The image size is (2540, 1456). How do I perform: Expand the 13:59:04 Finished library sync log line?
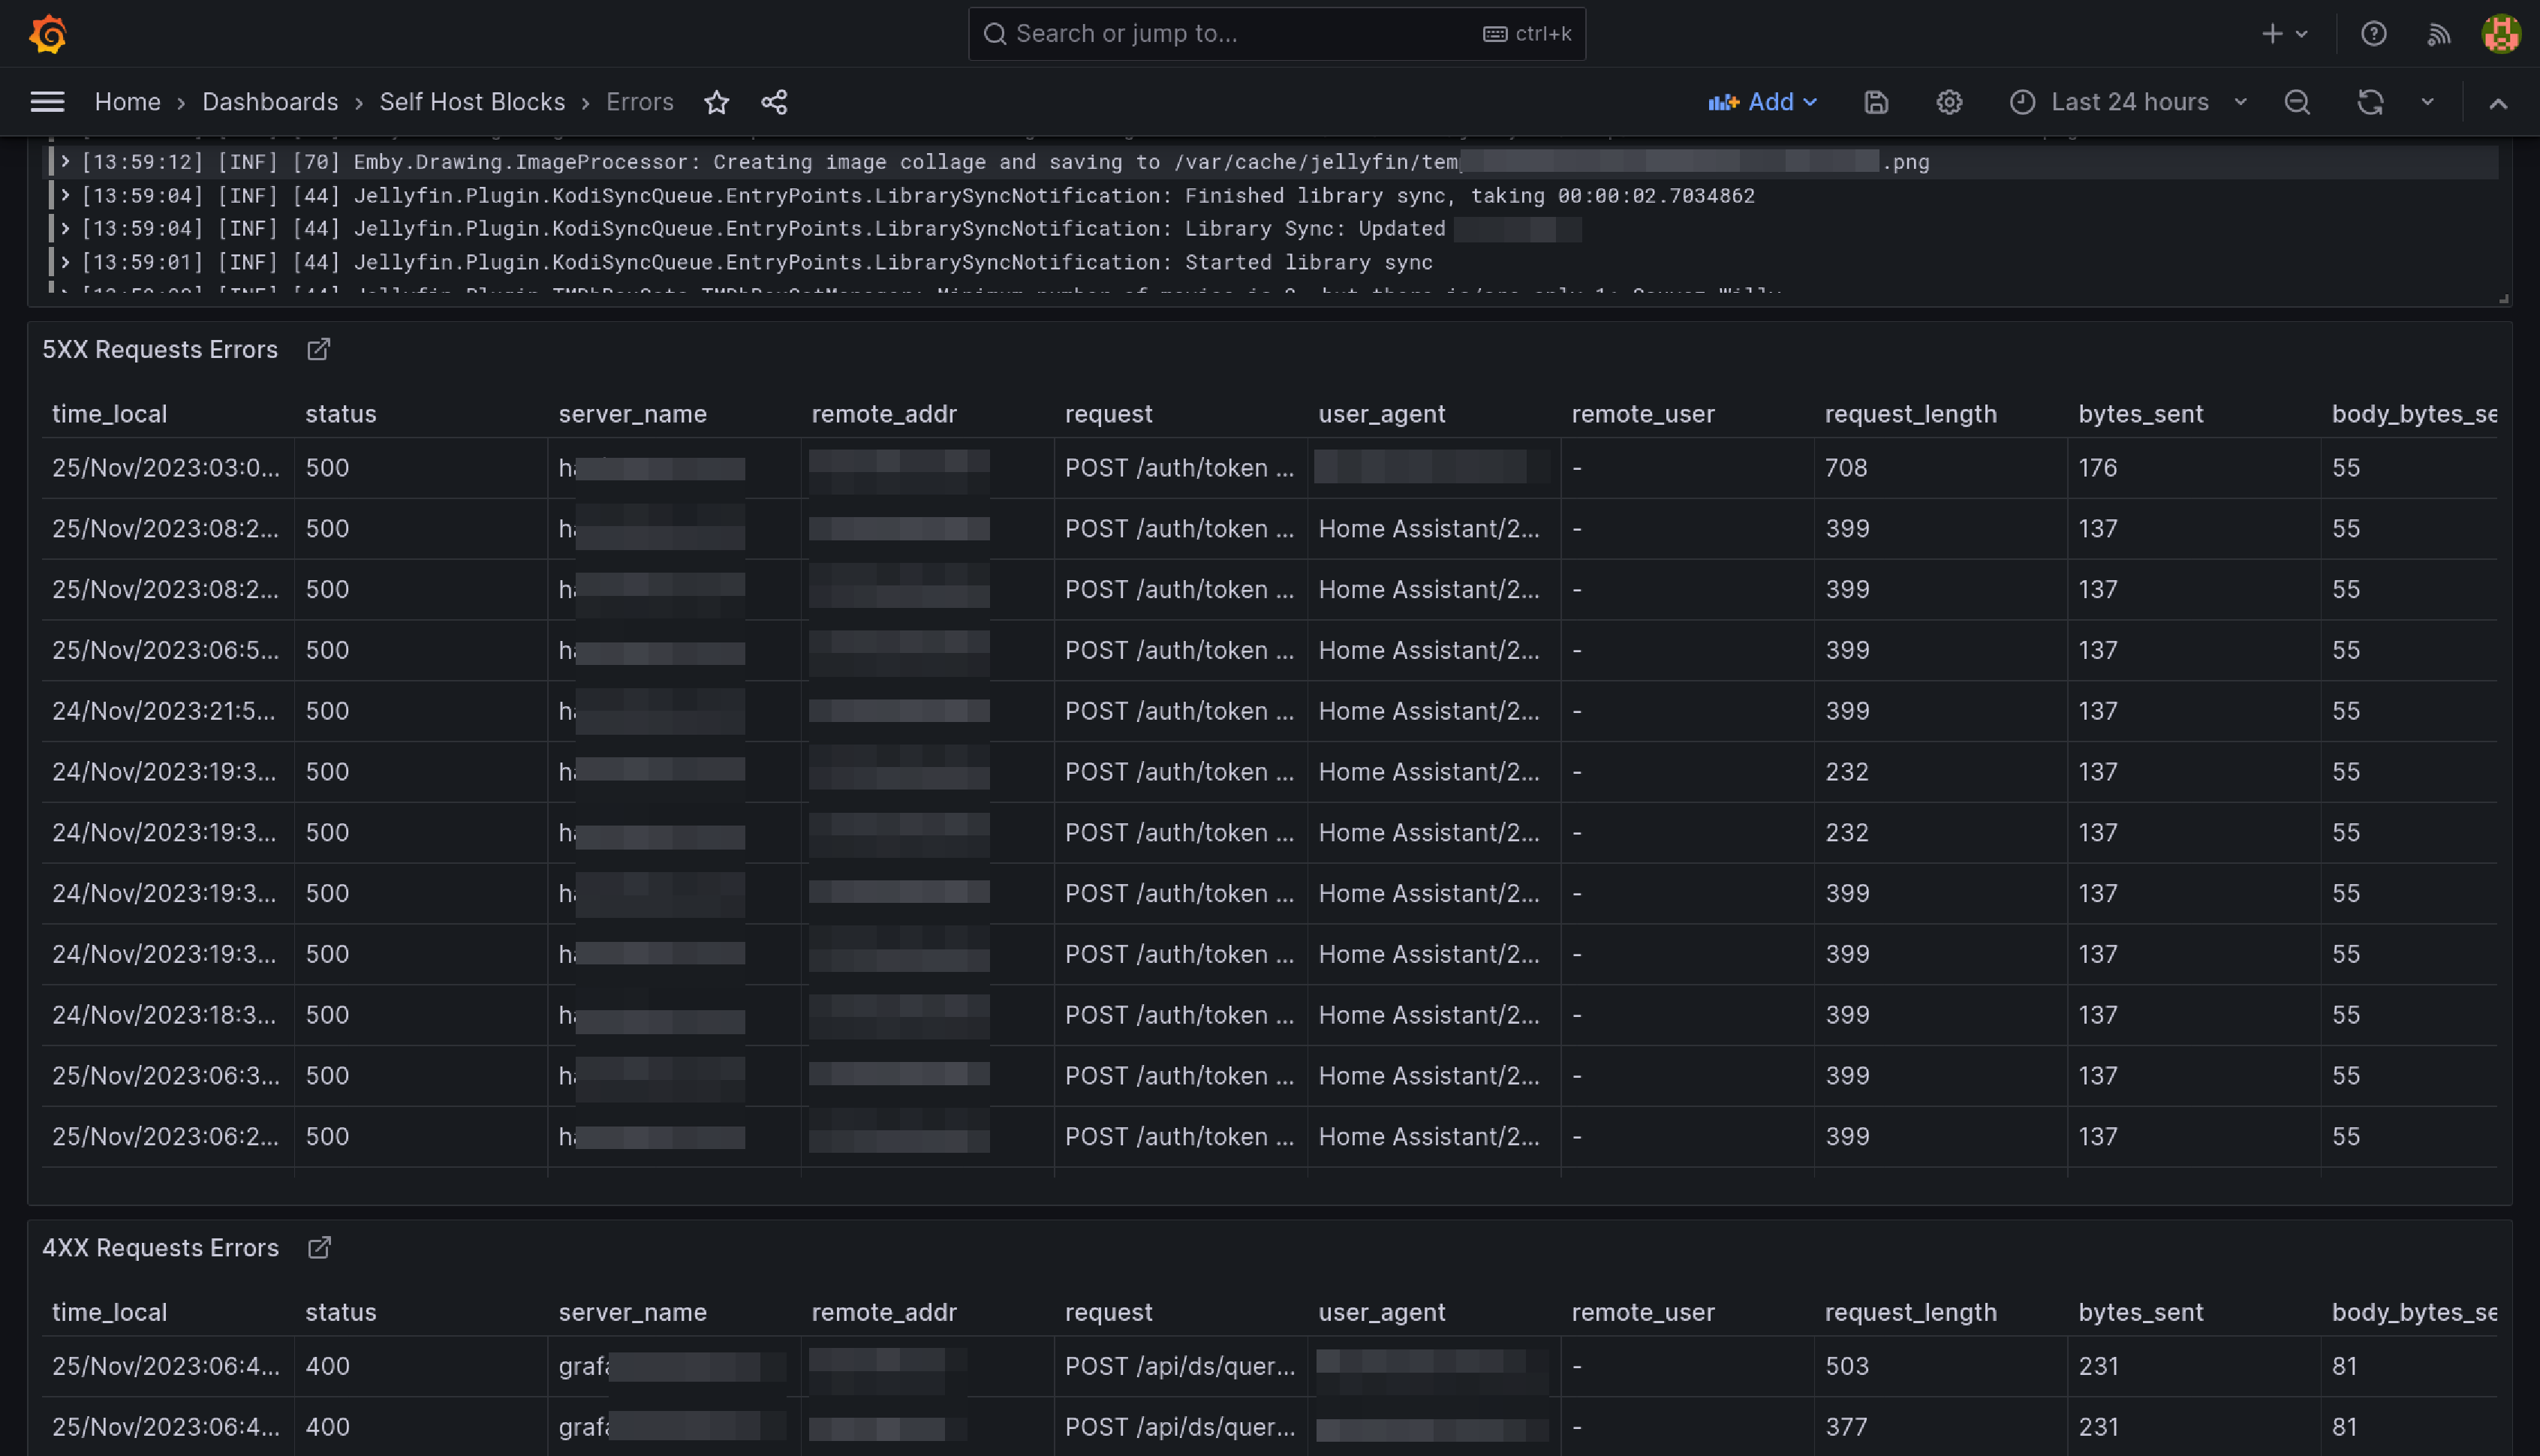pyautogui.click(x=65, y=195)
